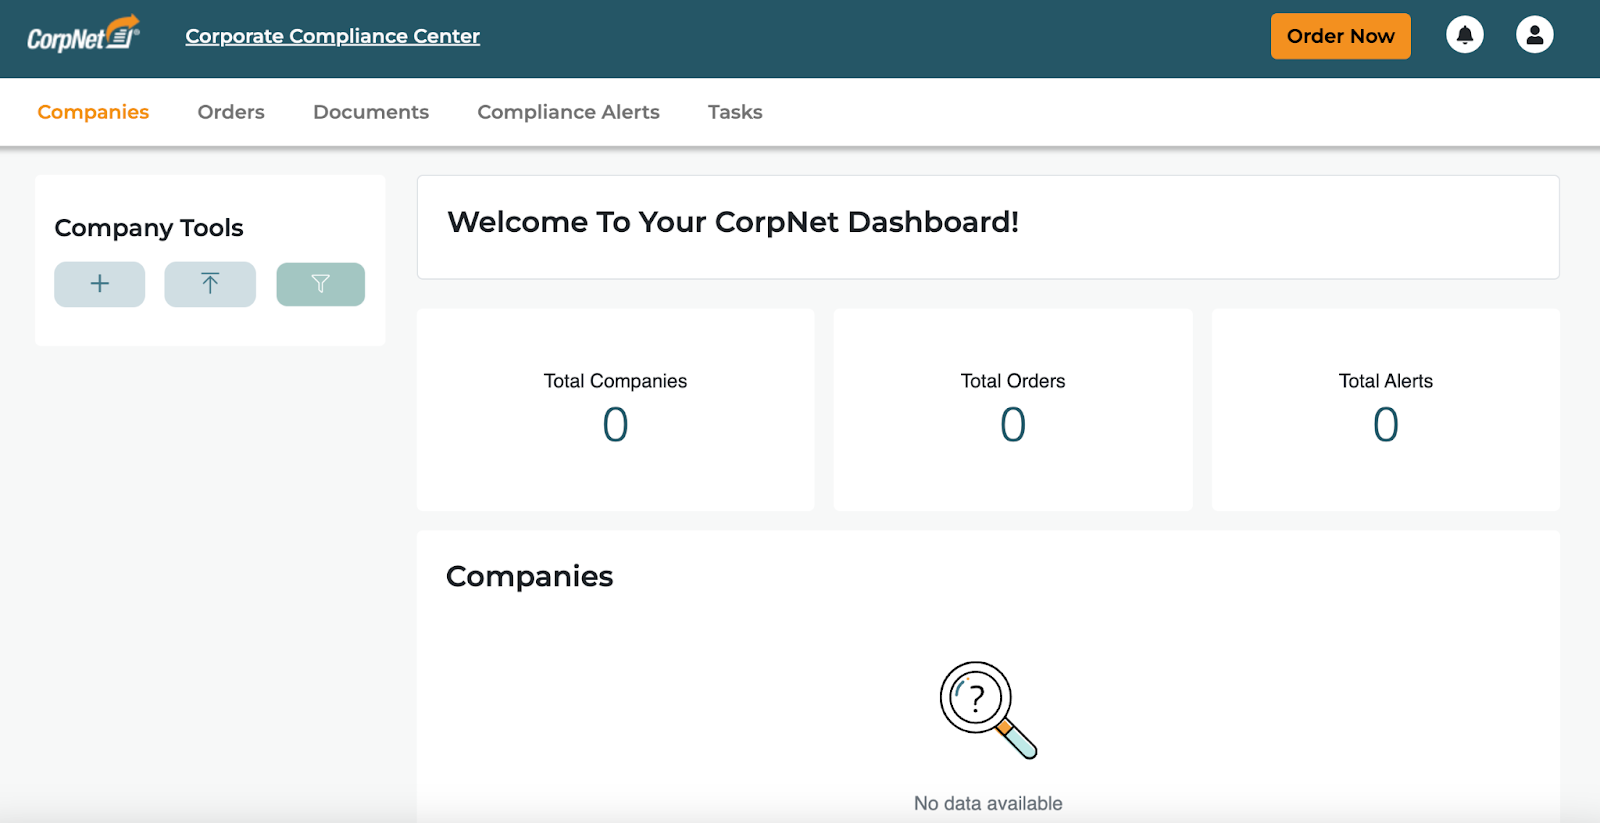The width and height of the screenshot is (1600, 823).
Task: Open the notifications bell icon
Action: pos(1465,35)
